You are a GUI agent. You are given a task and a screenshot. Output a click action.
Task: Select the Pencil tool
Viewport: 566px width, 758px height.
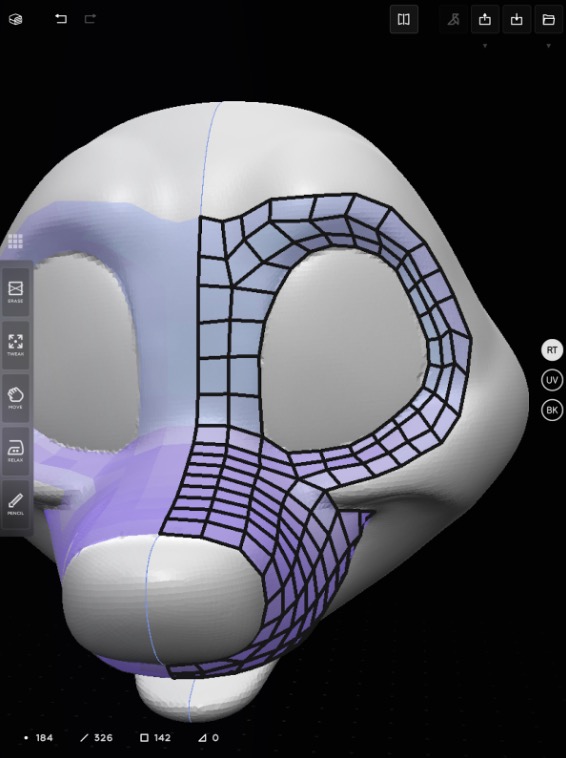pyautogui.click(x=15, y=504)
